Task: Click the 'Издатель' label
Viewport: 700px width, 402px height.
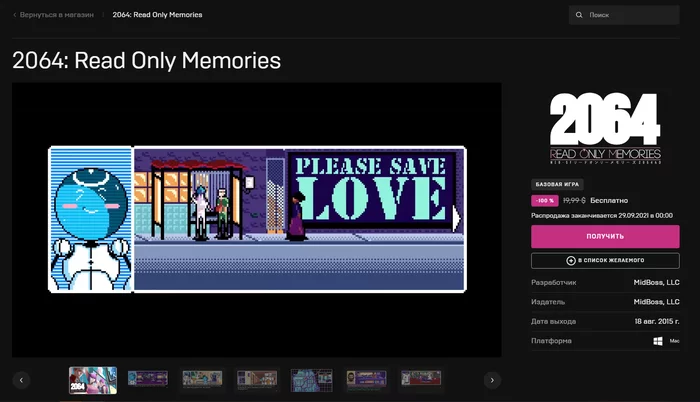Action: click(x=548, y=302)
